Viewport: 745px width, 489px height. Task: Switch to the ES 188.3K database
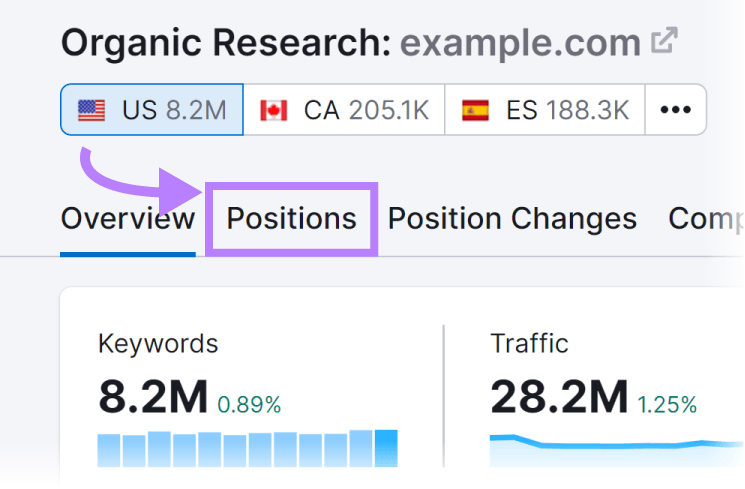coord(545,110)
